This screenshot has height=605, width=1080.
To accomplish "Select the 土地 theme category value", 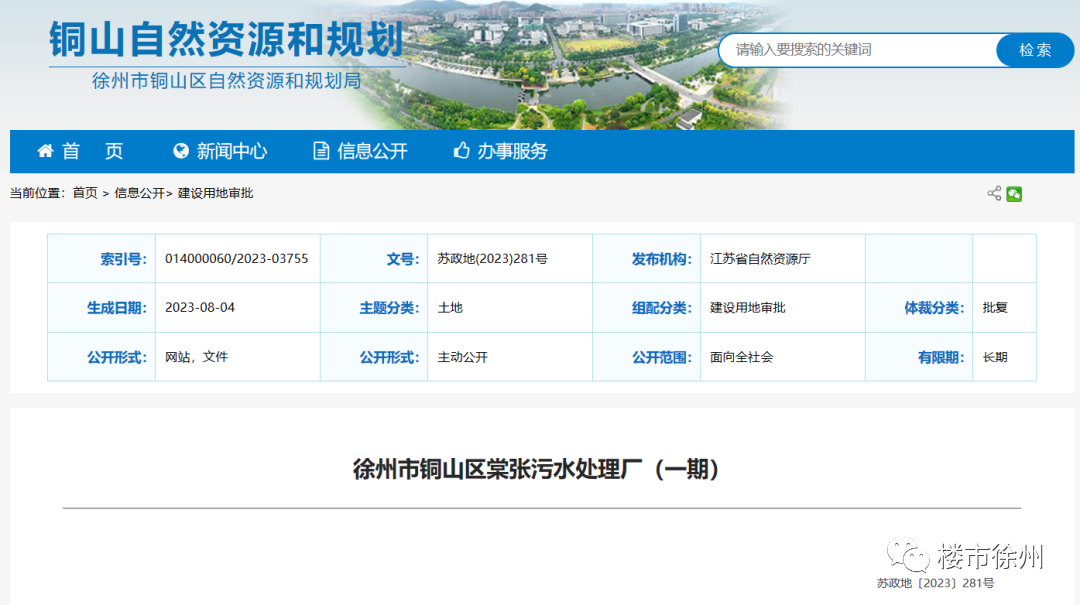I will 450,307.
